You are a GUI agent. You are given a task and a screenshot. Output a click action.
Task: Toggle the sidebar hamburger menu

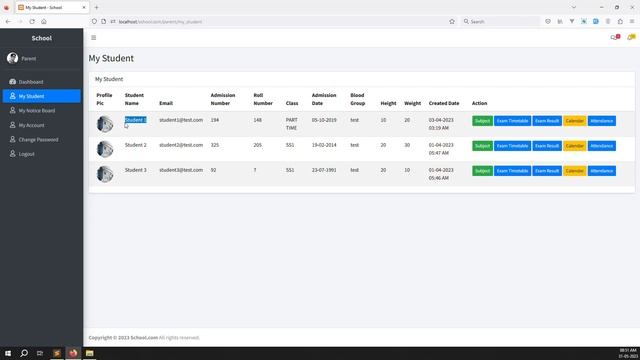[x=93, y=38]
